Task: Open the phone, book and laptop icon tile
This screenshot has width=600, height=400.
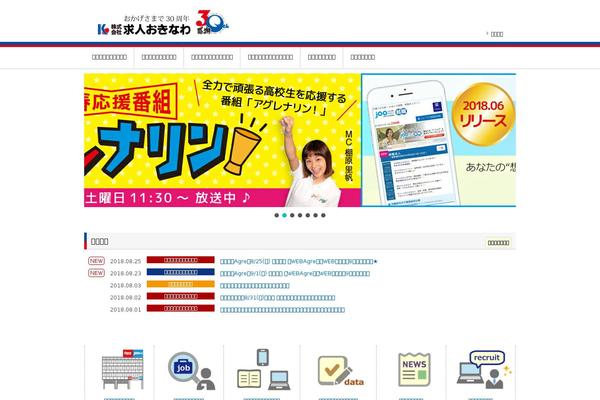Action: [x=262, y=369]
